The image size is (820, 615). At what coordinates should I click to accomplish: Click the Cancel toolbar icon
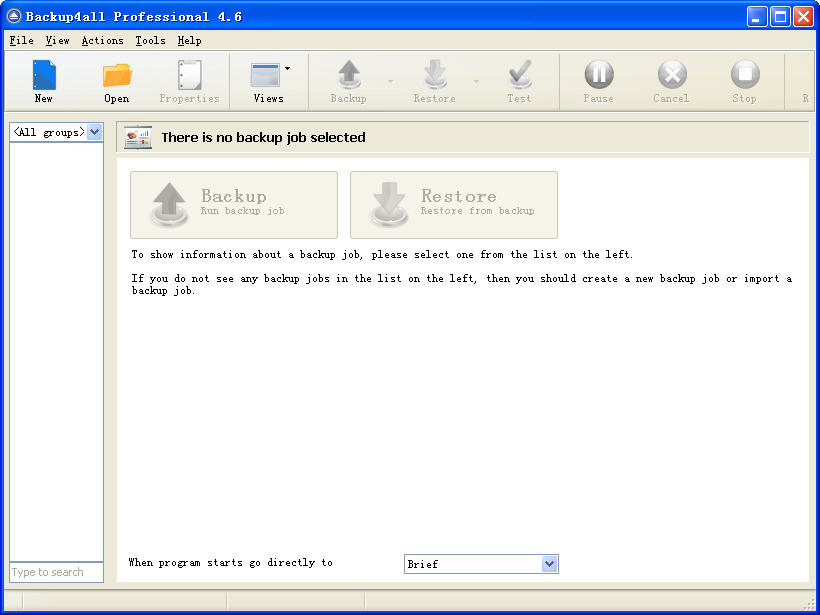pyautogui.click(x=672, y=74)
